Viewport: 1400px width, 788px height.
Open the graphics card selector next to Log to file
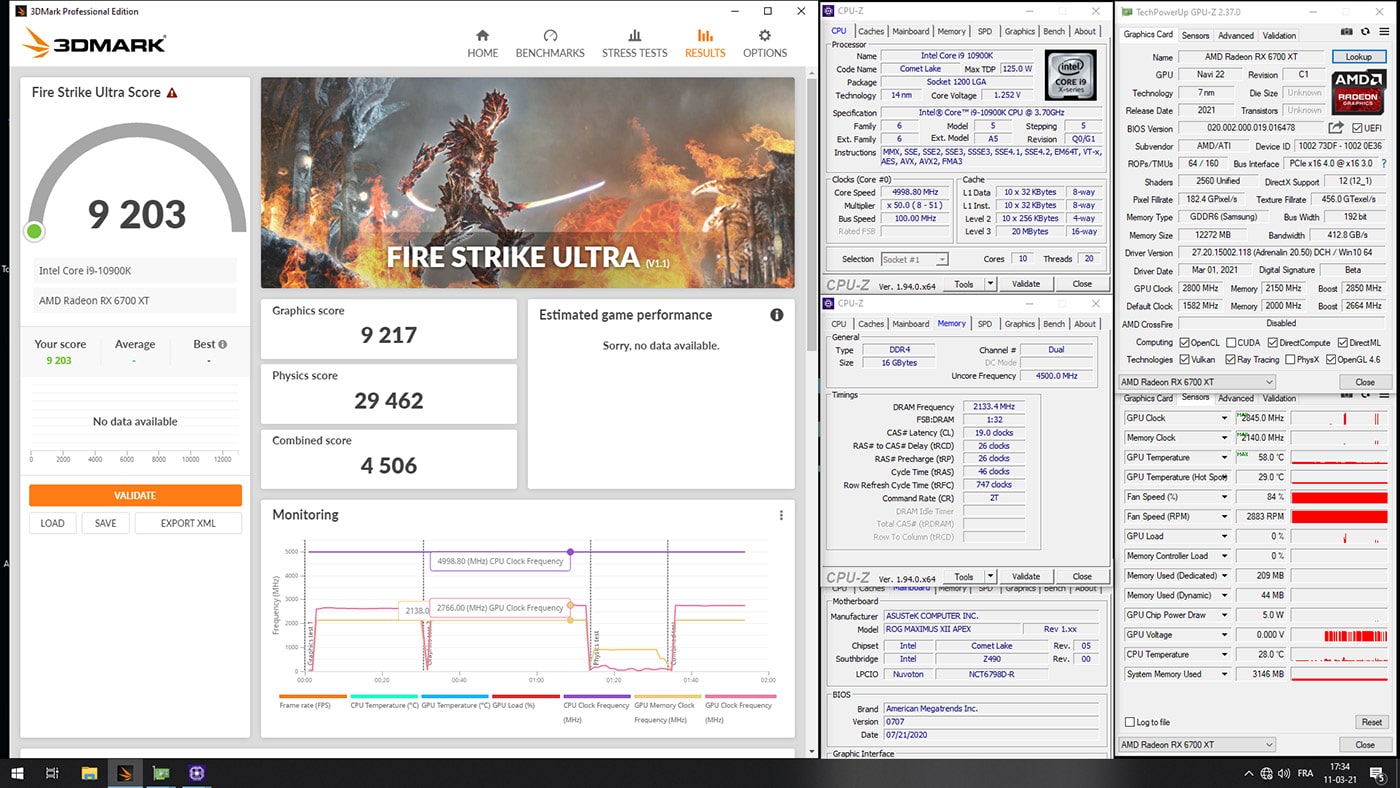point(1198,745)
